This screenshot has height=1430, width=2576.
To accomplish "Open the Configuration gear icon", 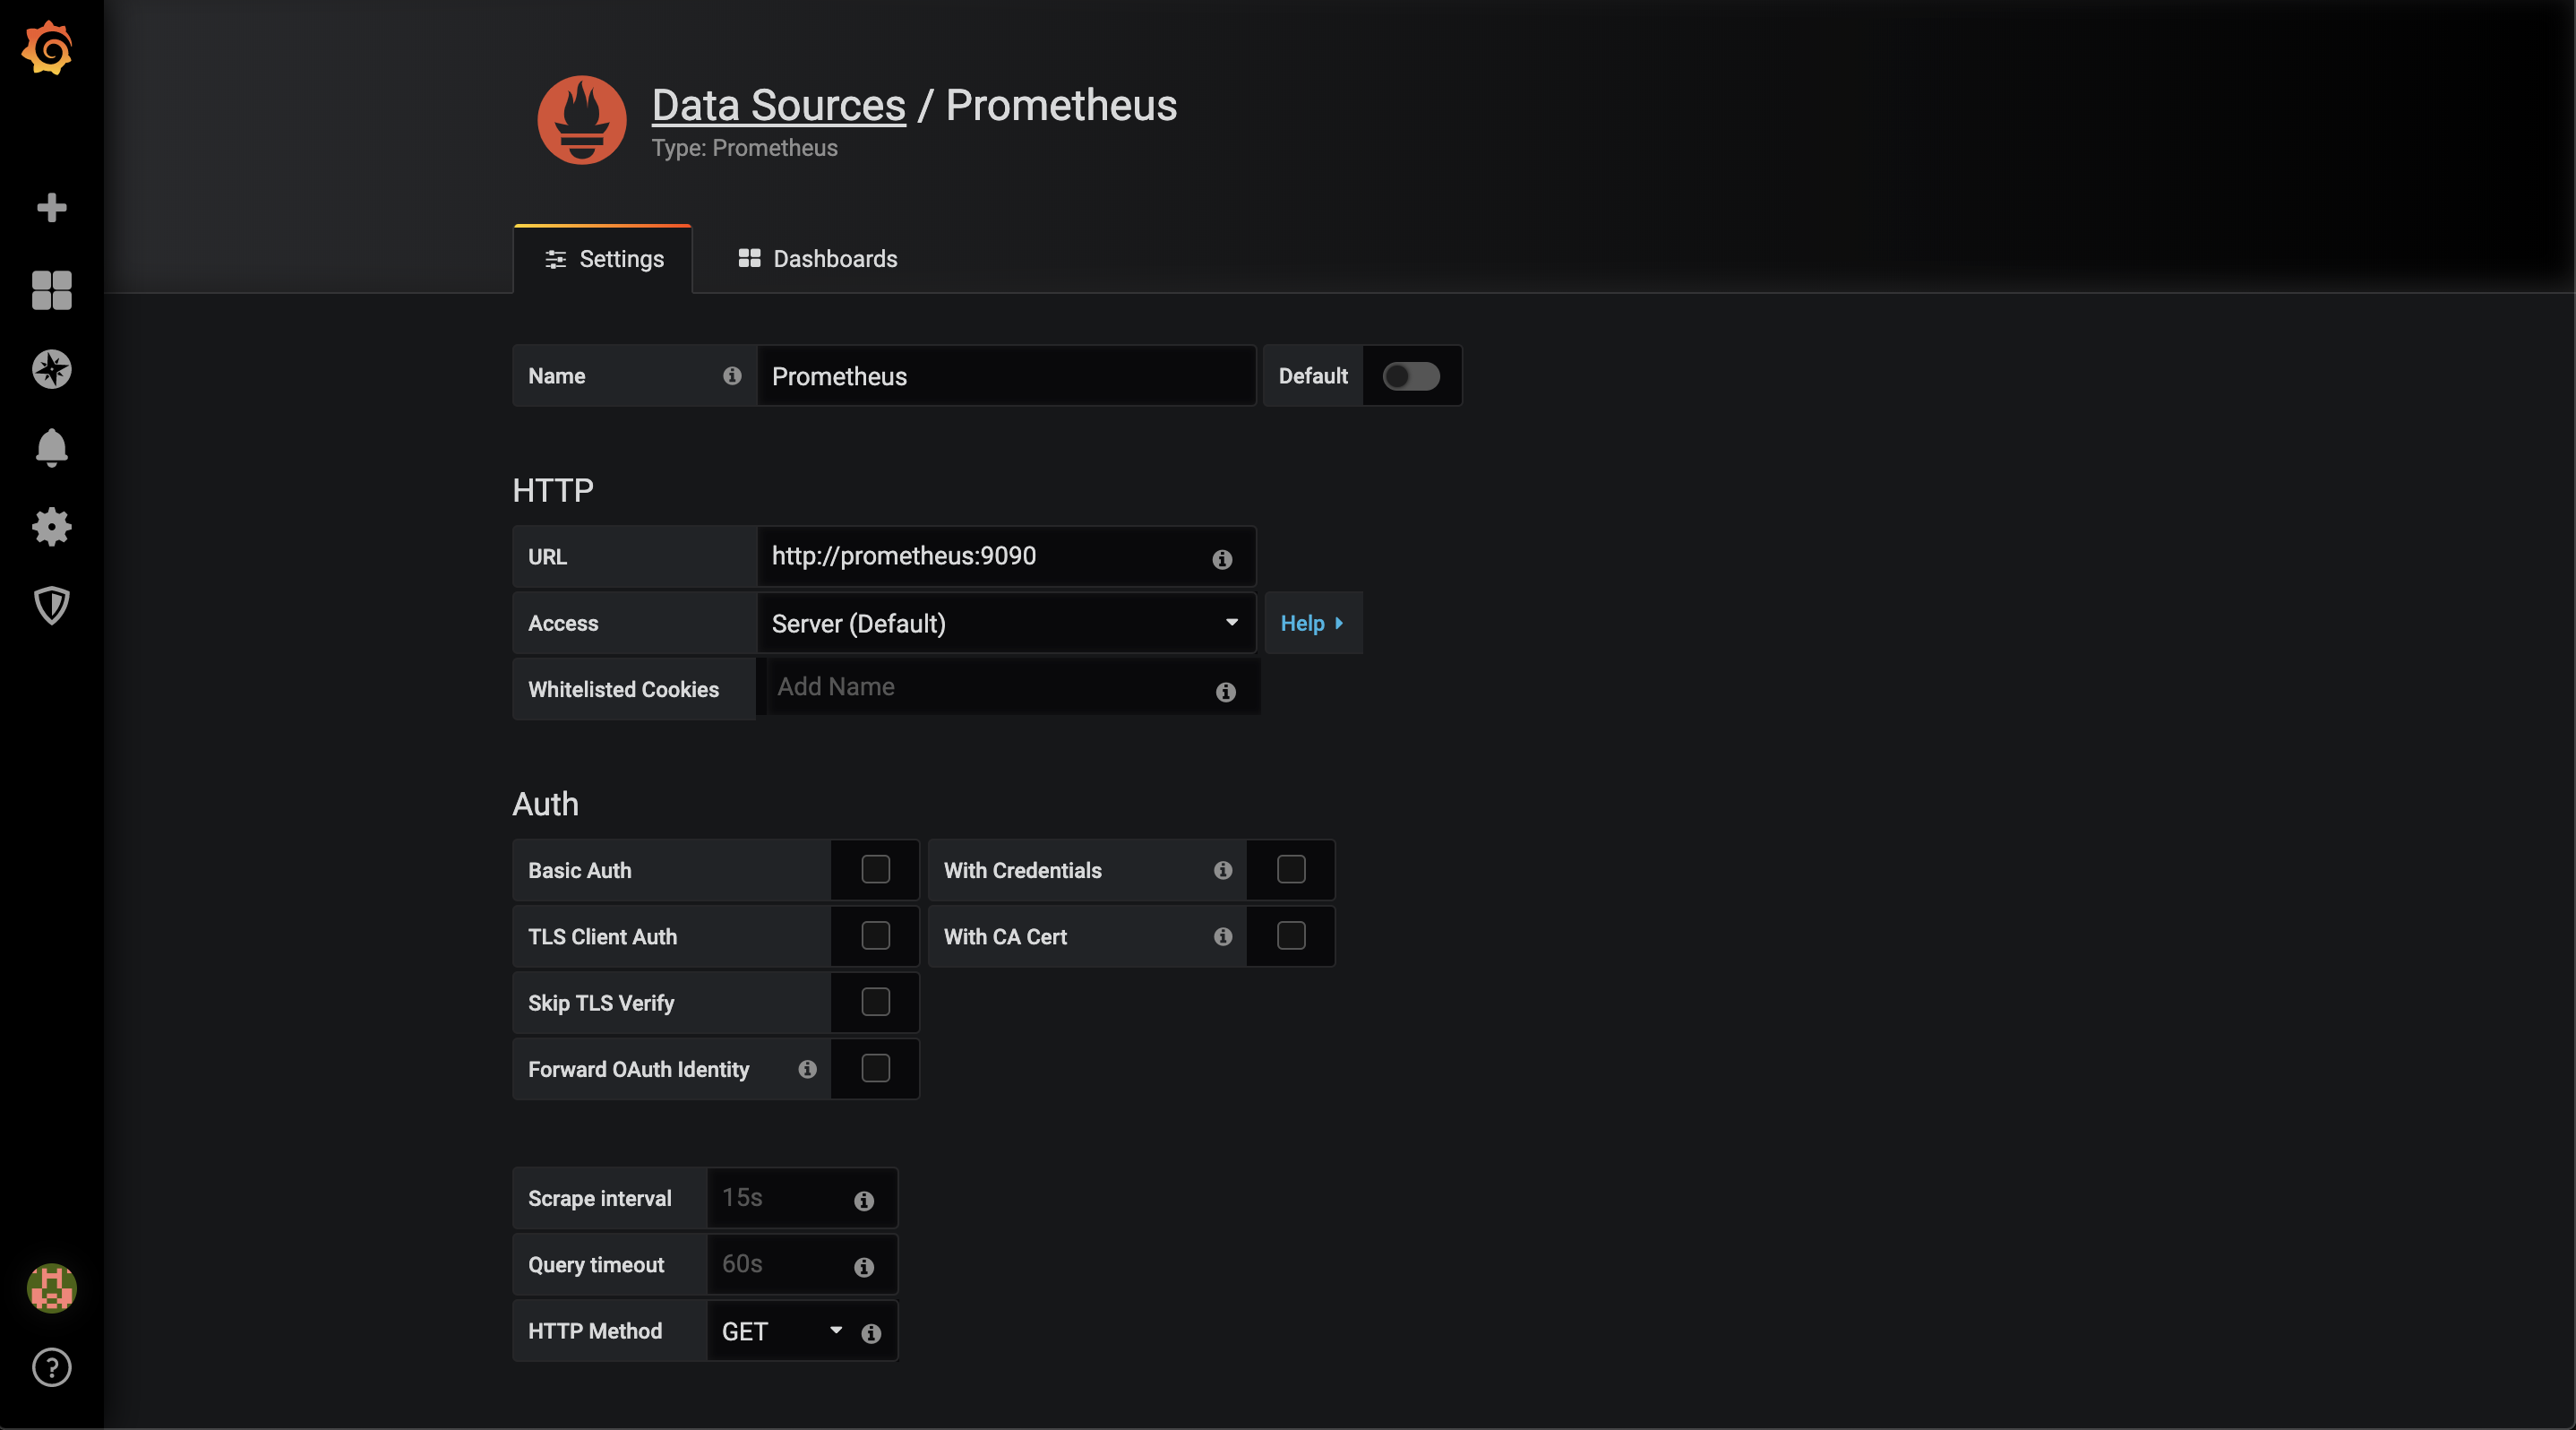I will pyautogui.click(x=51, y=527).
